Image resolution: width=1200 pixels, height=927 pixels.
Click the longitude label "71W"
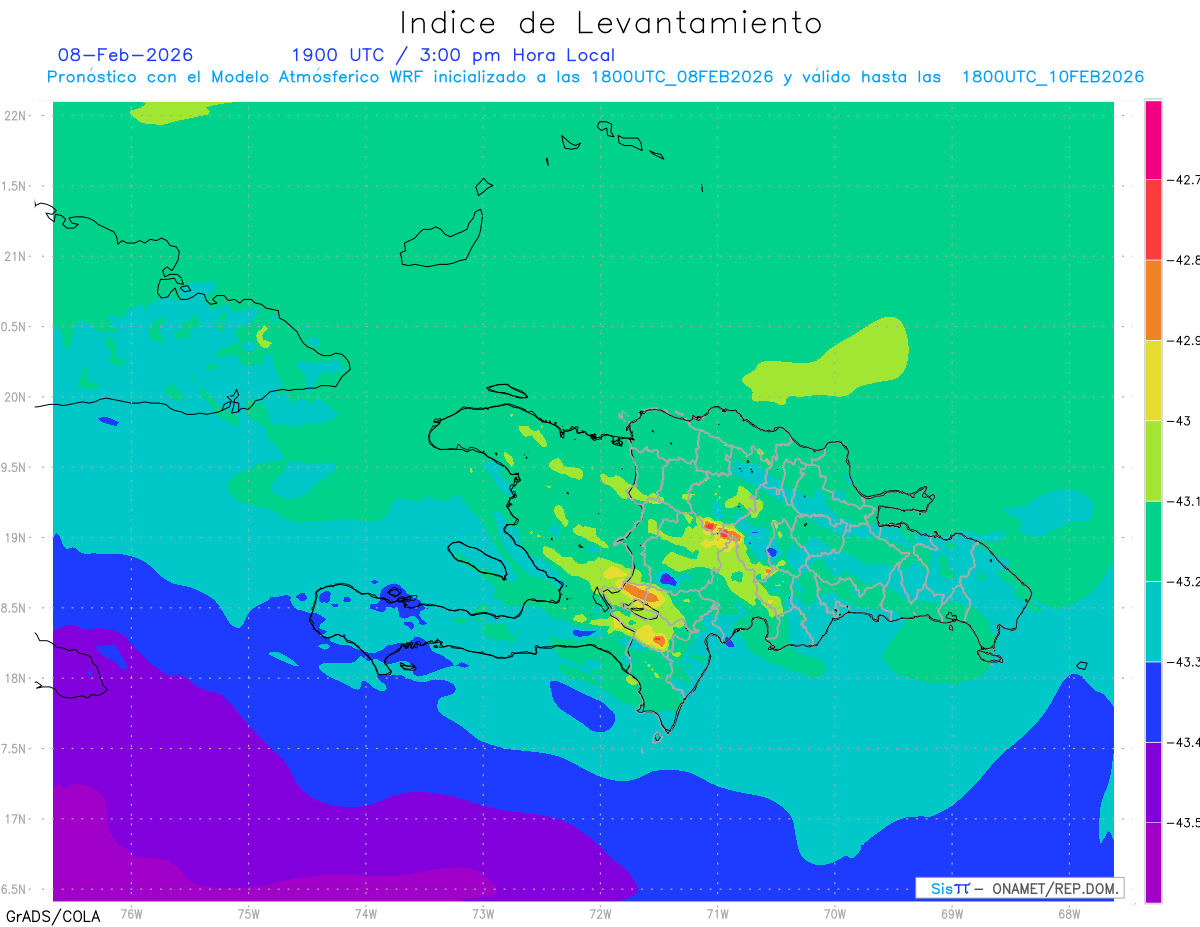click(717, 912)
